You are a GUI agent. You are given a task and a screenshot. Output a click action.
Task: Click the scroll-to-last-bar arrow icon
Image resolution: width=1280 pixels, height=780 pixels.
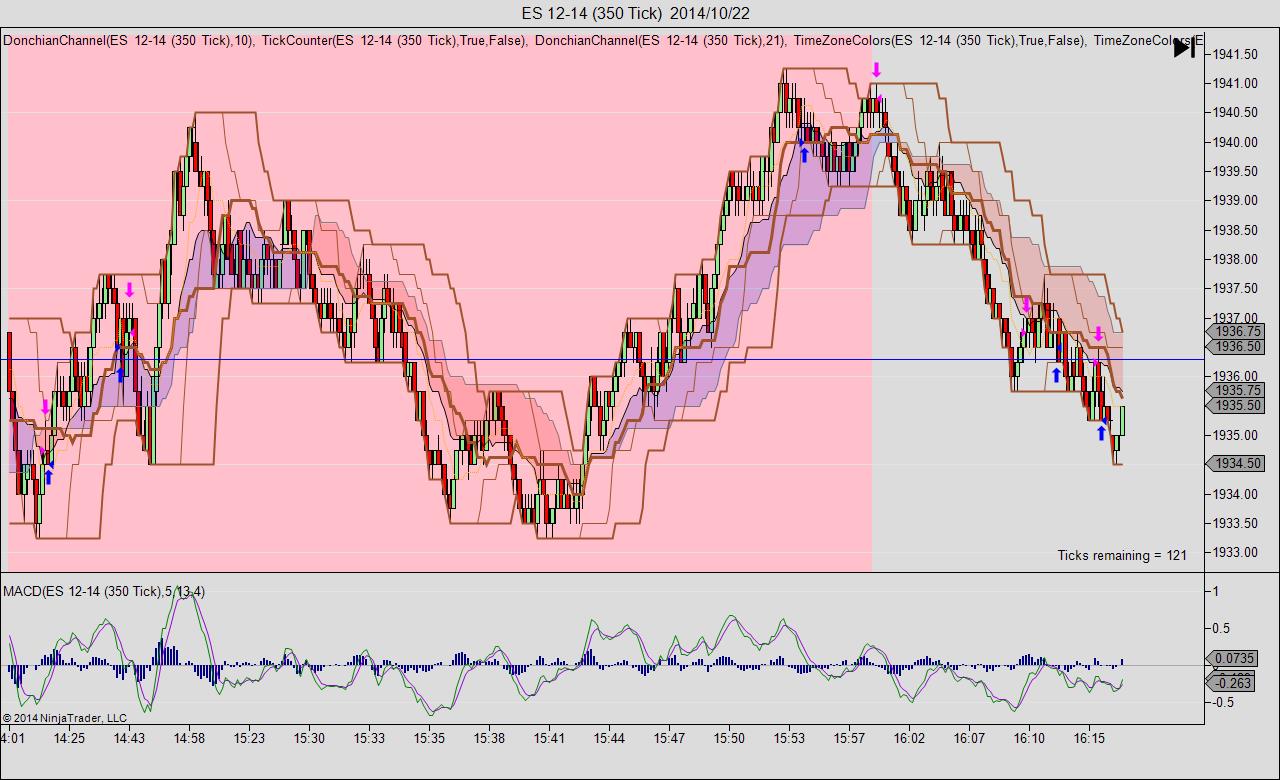1184,48
